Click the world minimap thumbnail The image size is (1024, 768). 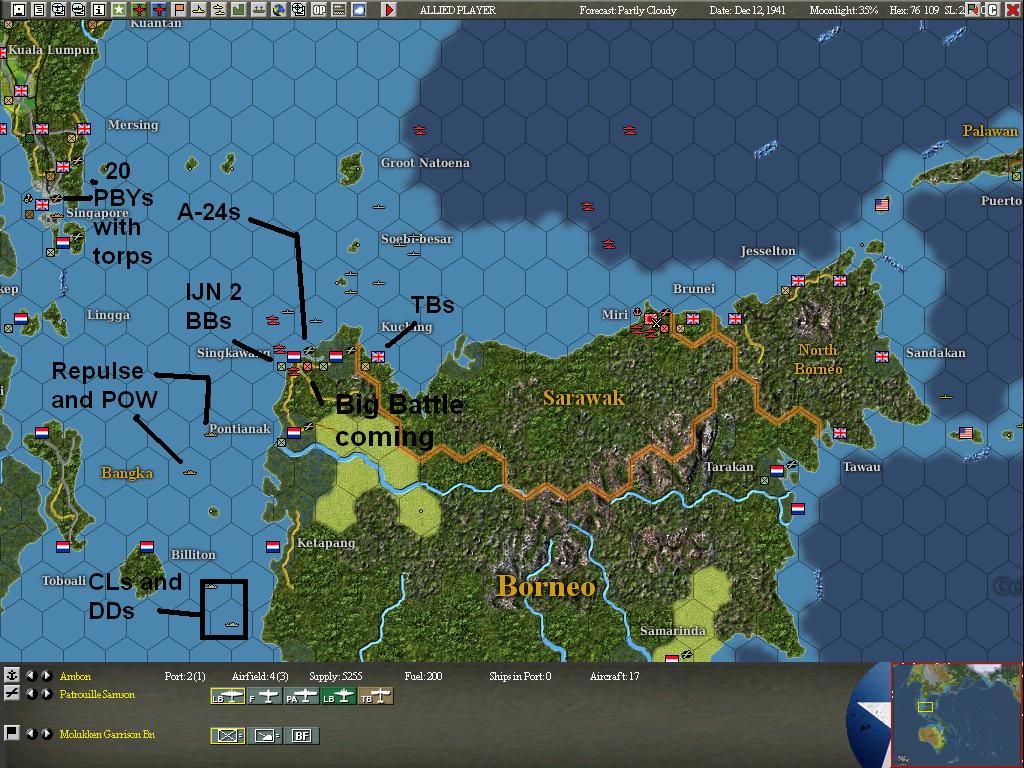956,715
